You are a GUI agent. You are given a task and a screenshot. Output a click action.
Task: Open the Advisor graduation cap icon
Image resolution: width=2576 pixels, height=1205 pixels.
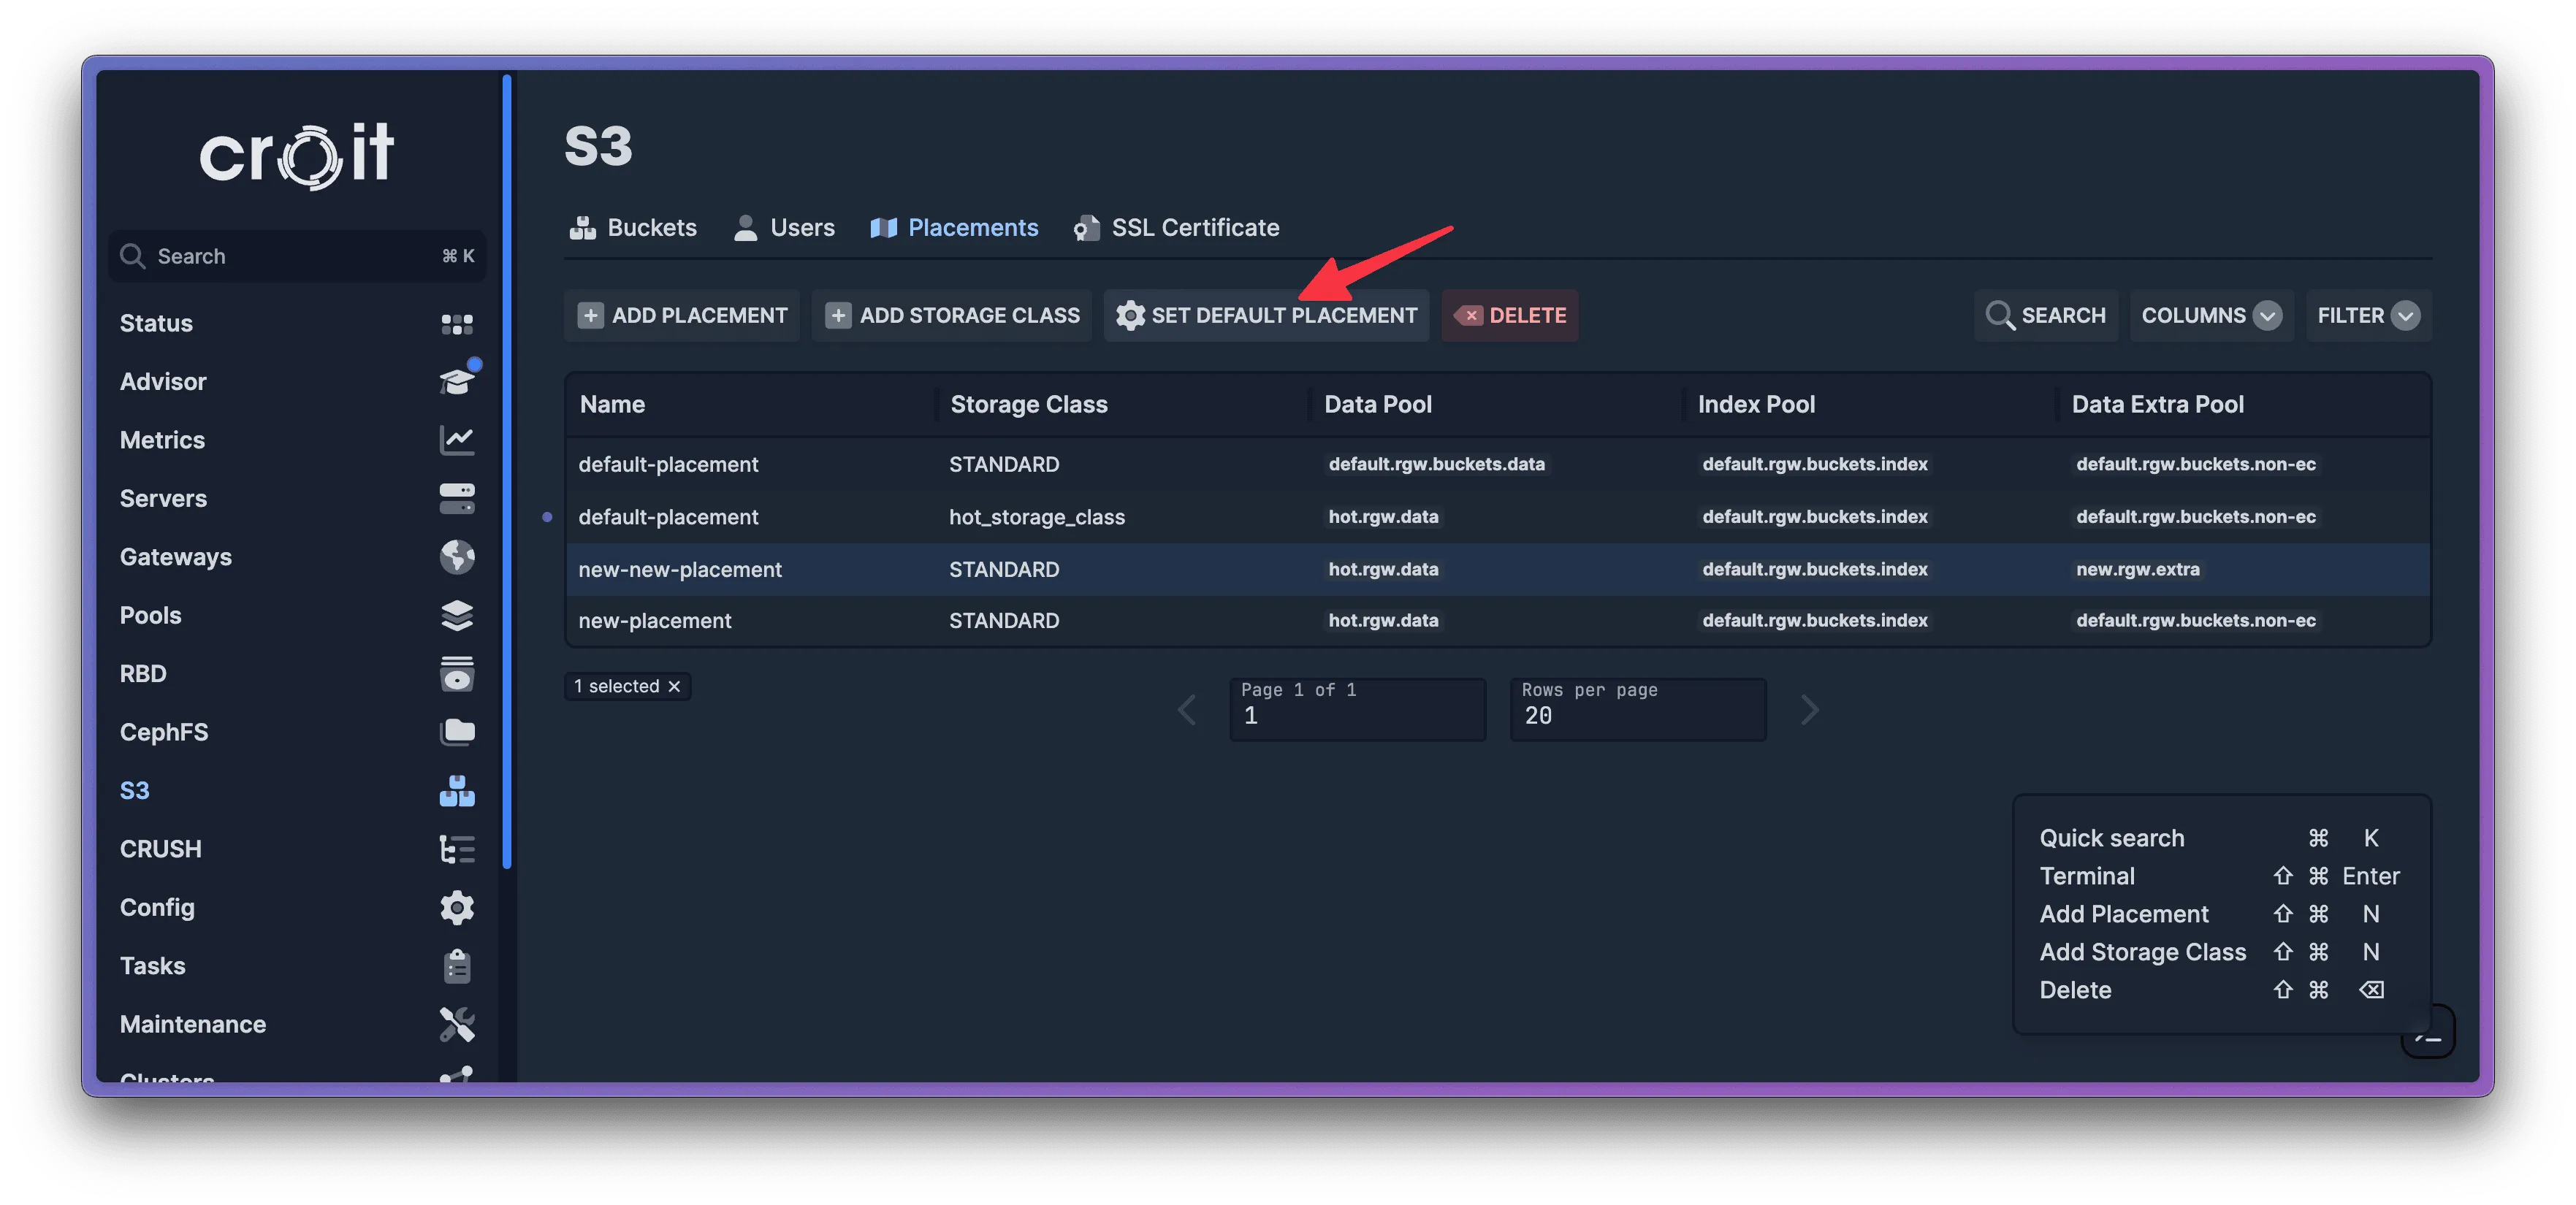pos(456,382)
